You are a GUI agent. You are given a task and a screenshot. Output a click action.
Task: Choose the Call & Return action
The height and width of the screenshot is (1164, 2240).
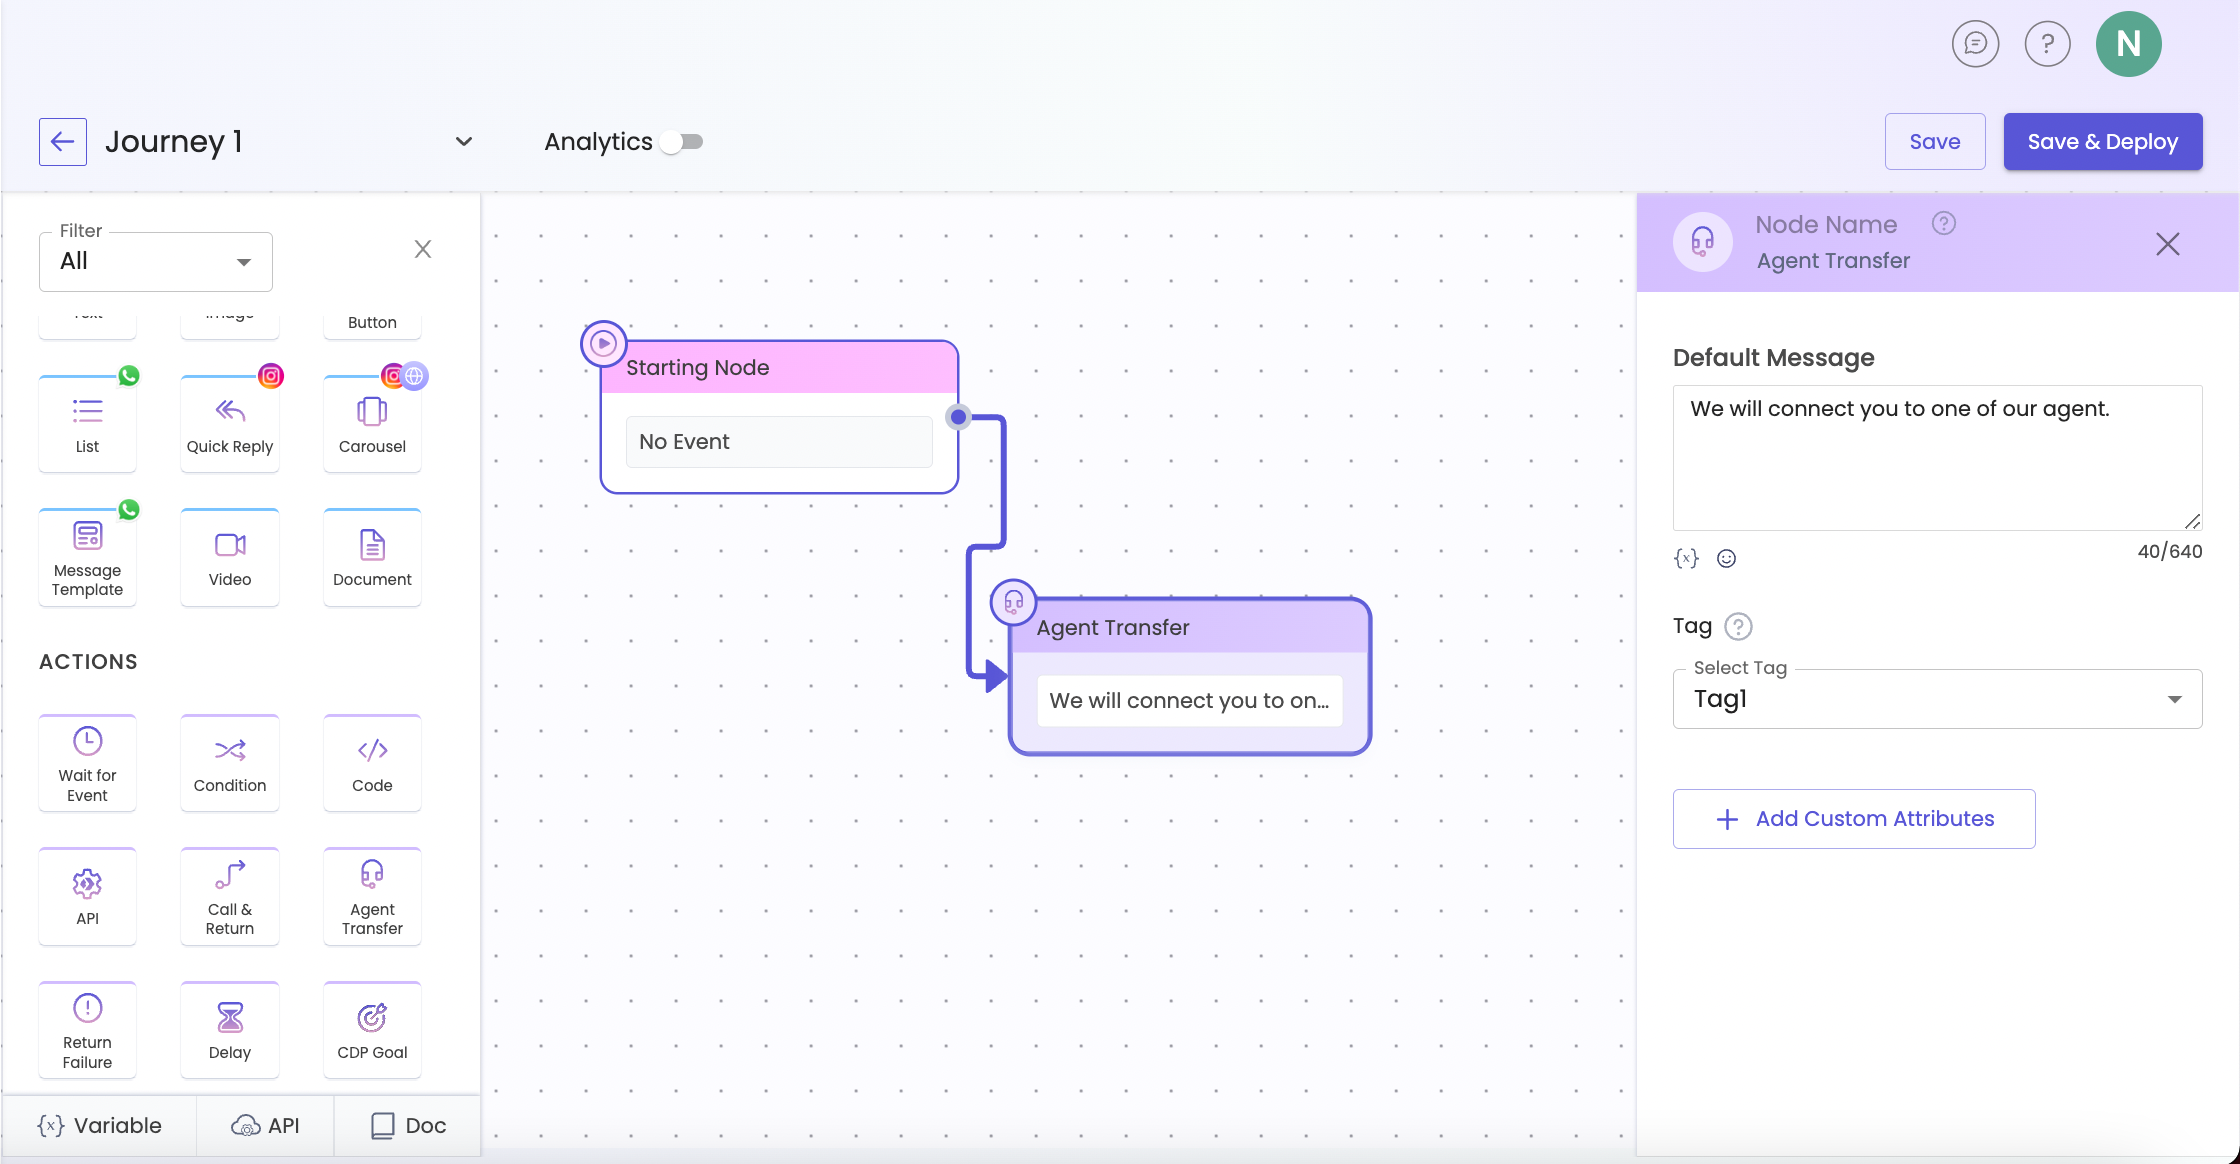[230, 897]
